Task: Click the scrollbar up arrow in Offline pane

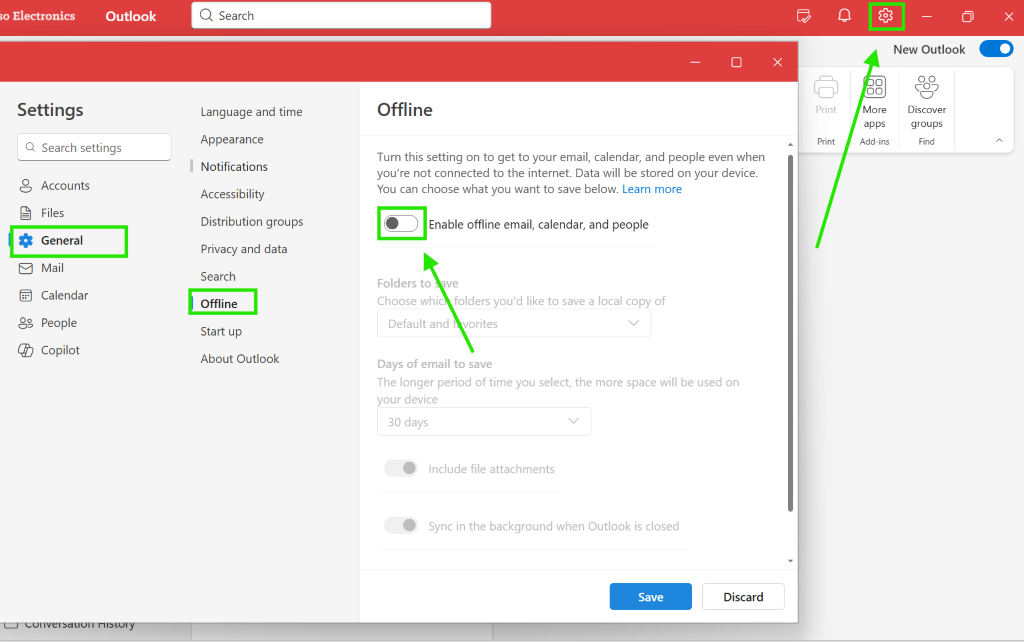Action: coord(790,144)
